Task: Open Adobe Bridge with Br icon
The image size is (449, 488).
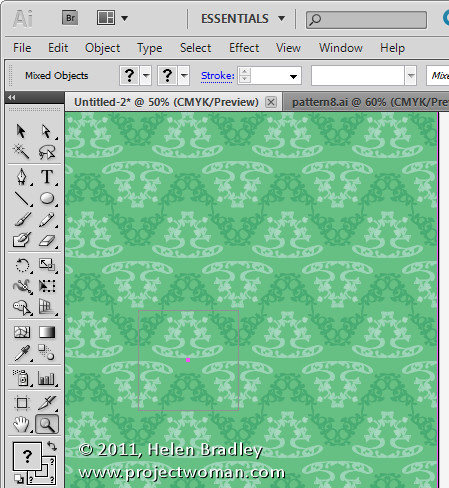Action: (x=70, y=18)
